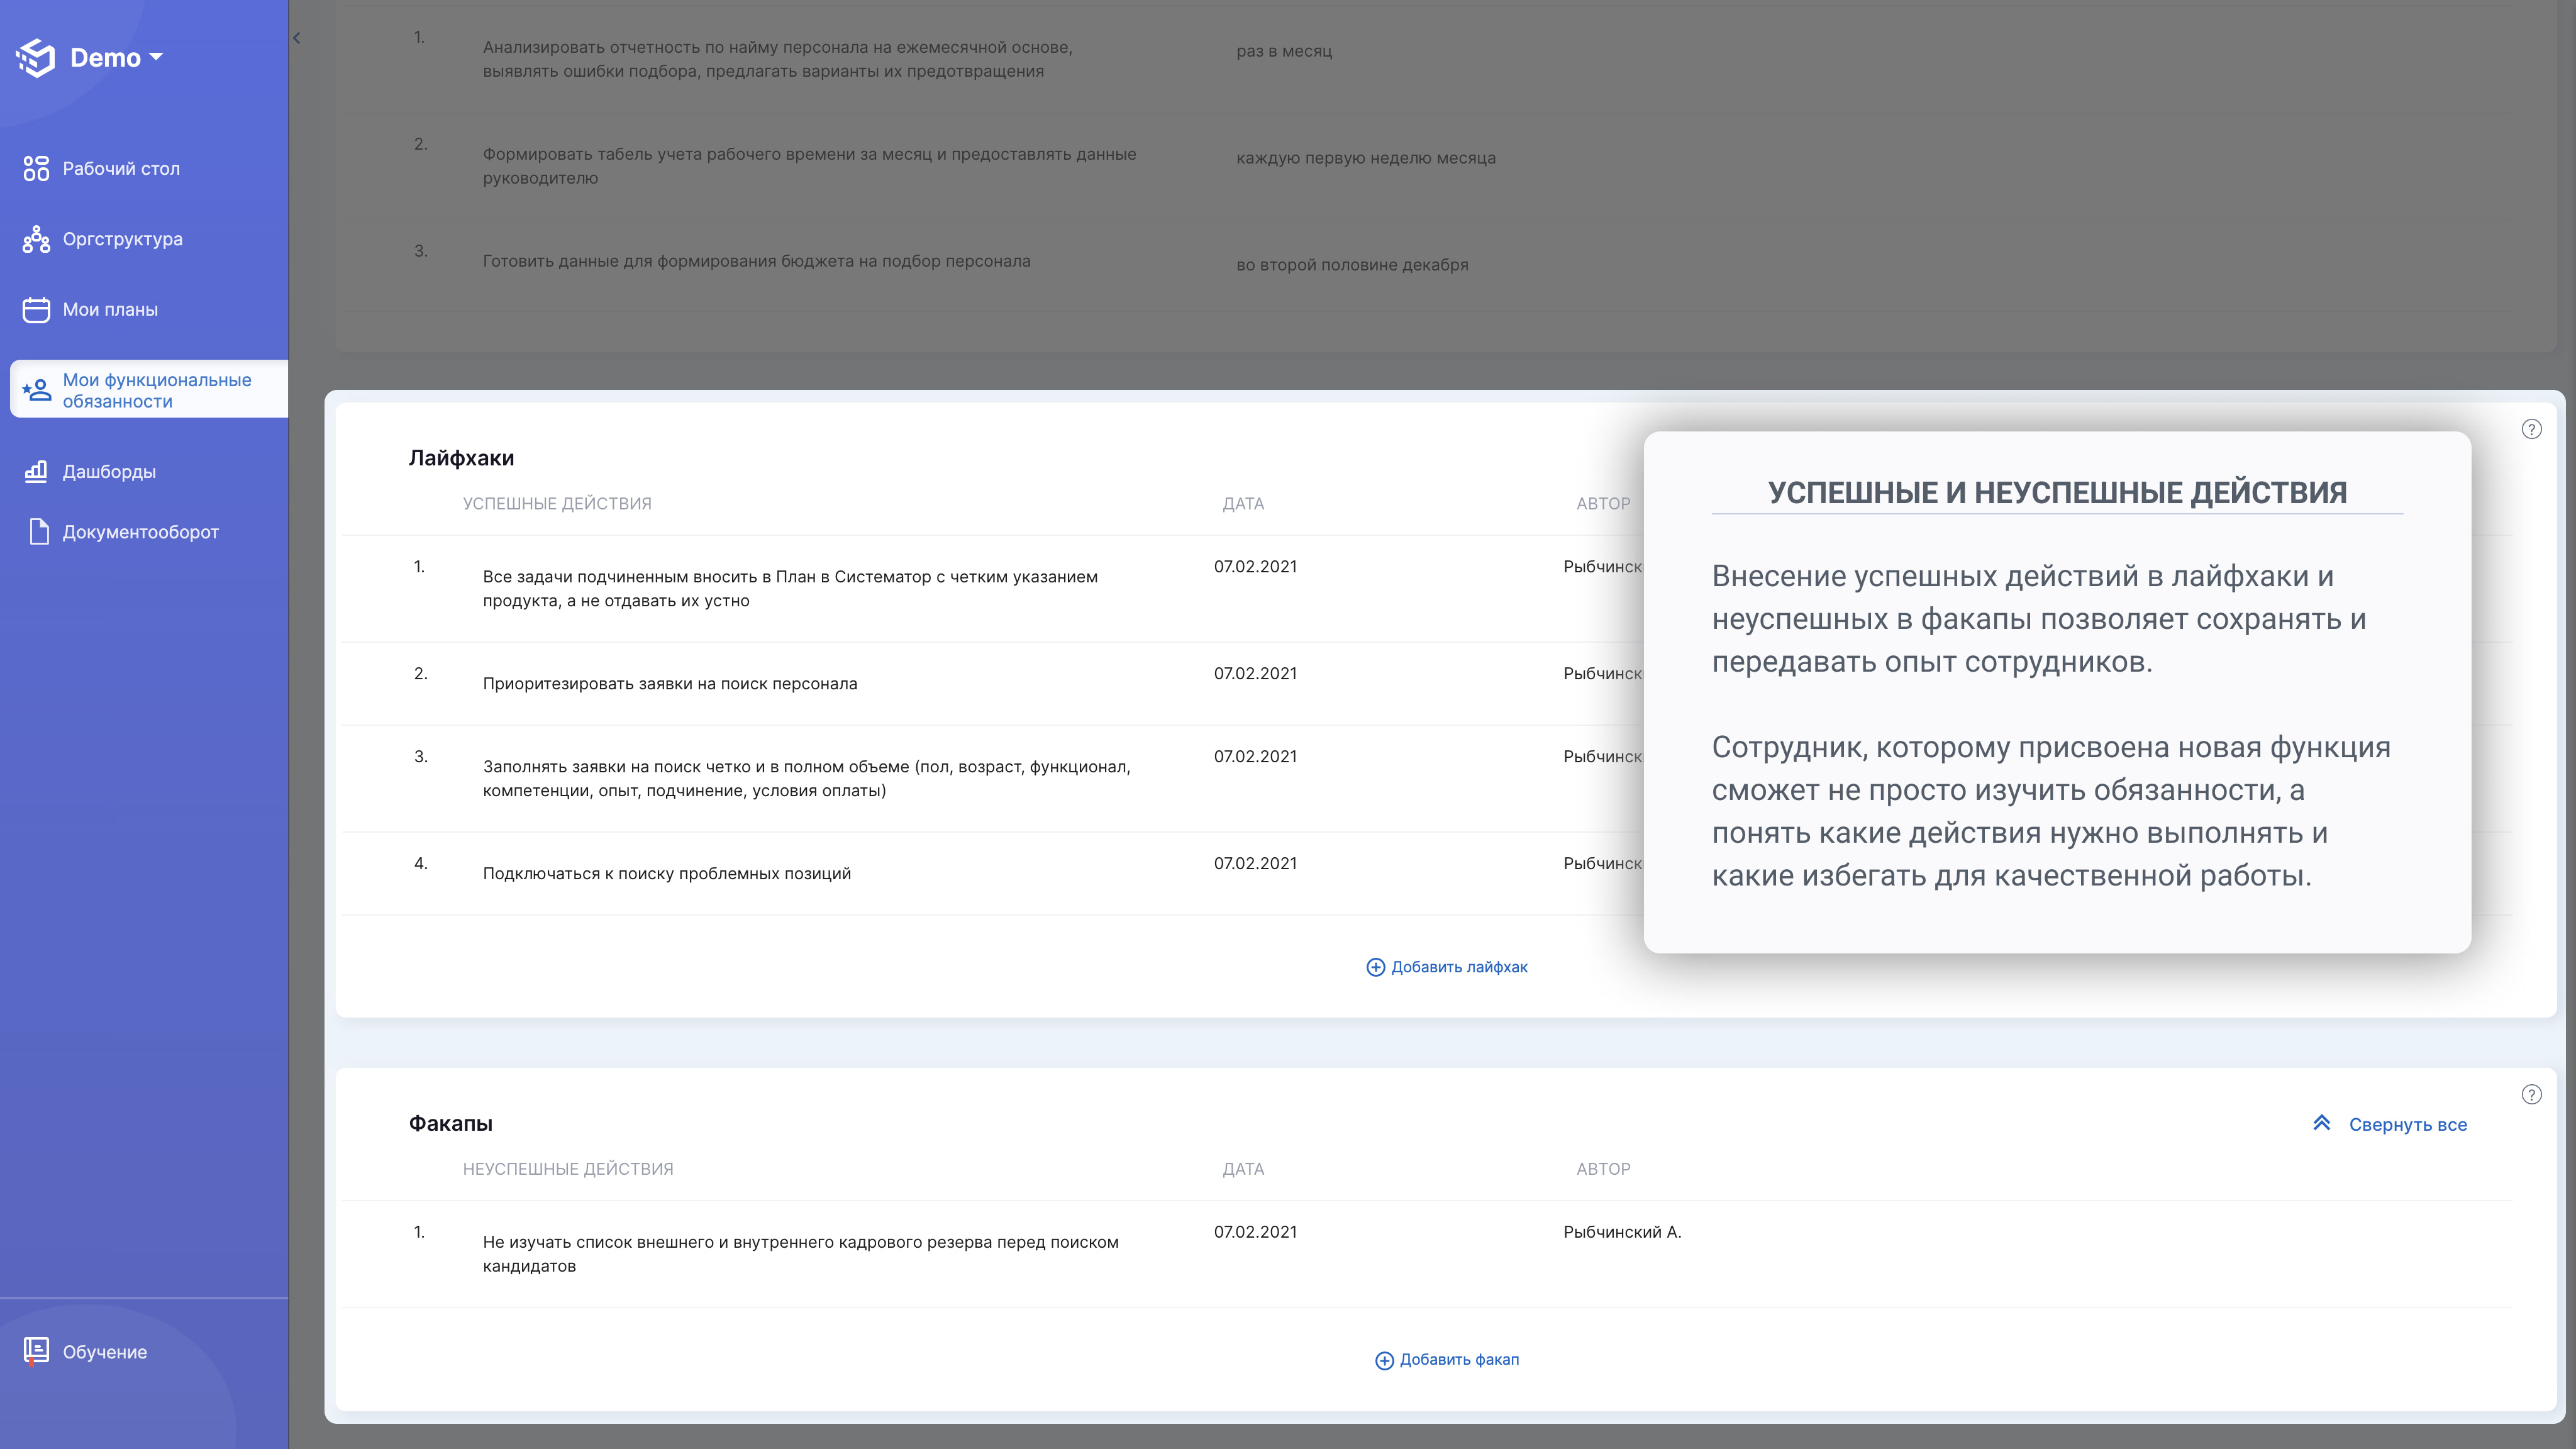Click frequency 'раз в месяц'
This screenshot has width=2576, height=1449.
click(x=1284, y=51)
